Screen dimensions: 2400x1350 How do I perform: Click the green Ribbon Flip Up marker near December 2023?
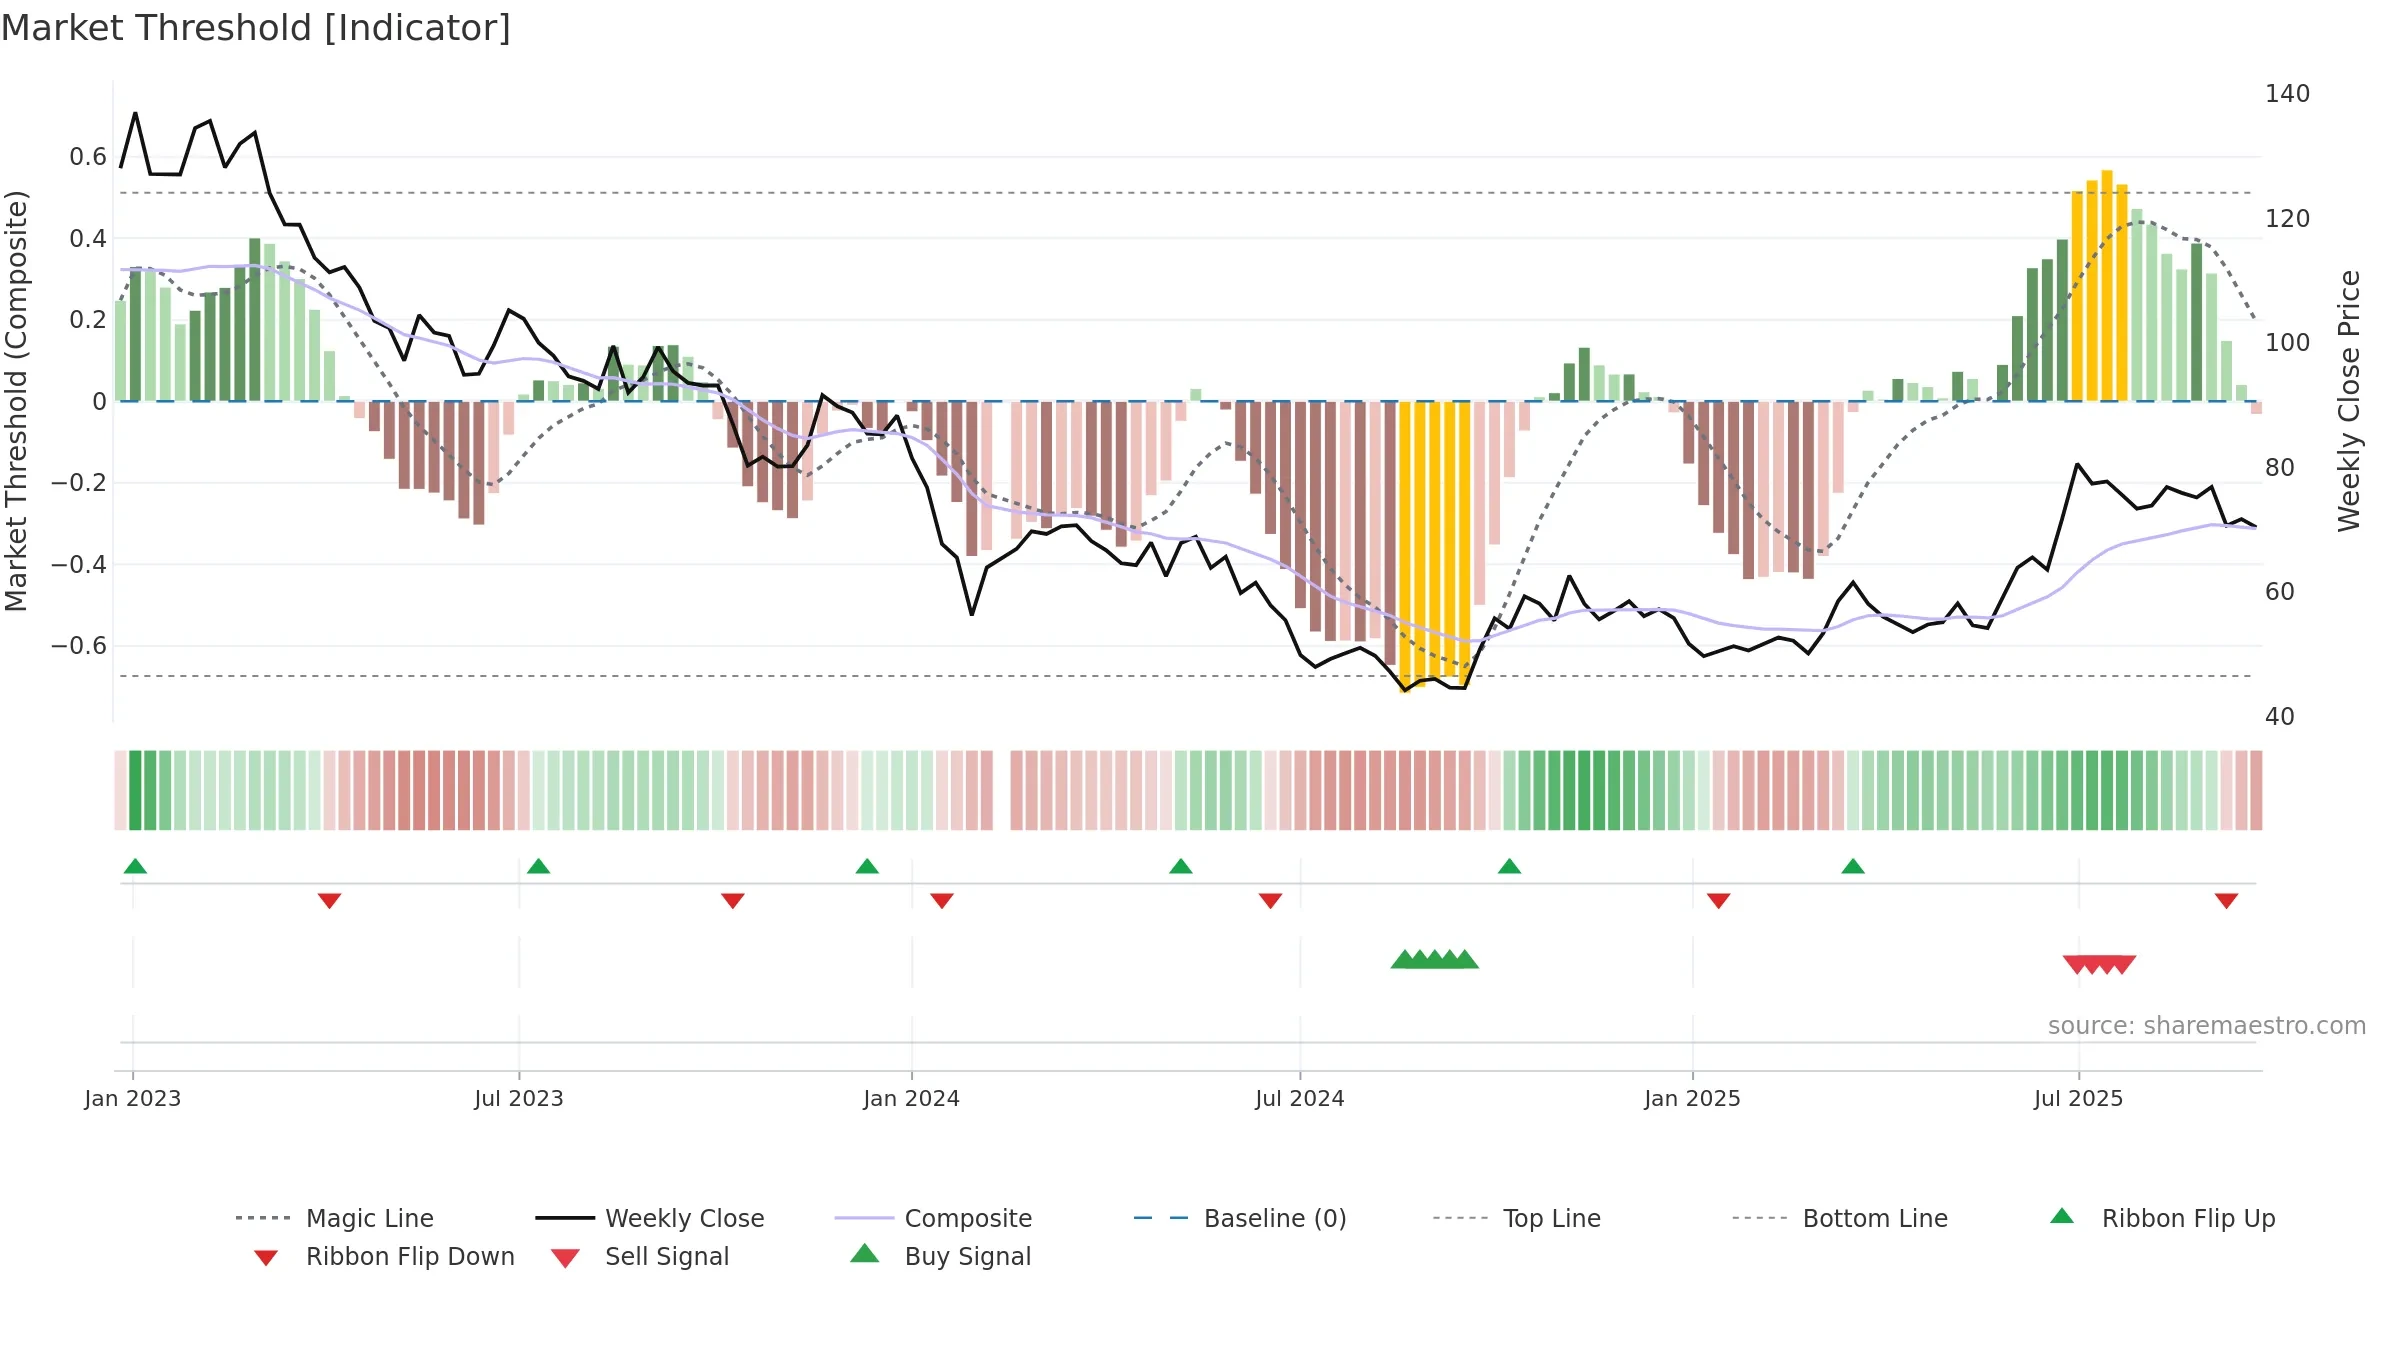pos(867,866)
